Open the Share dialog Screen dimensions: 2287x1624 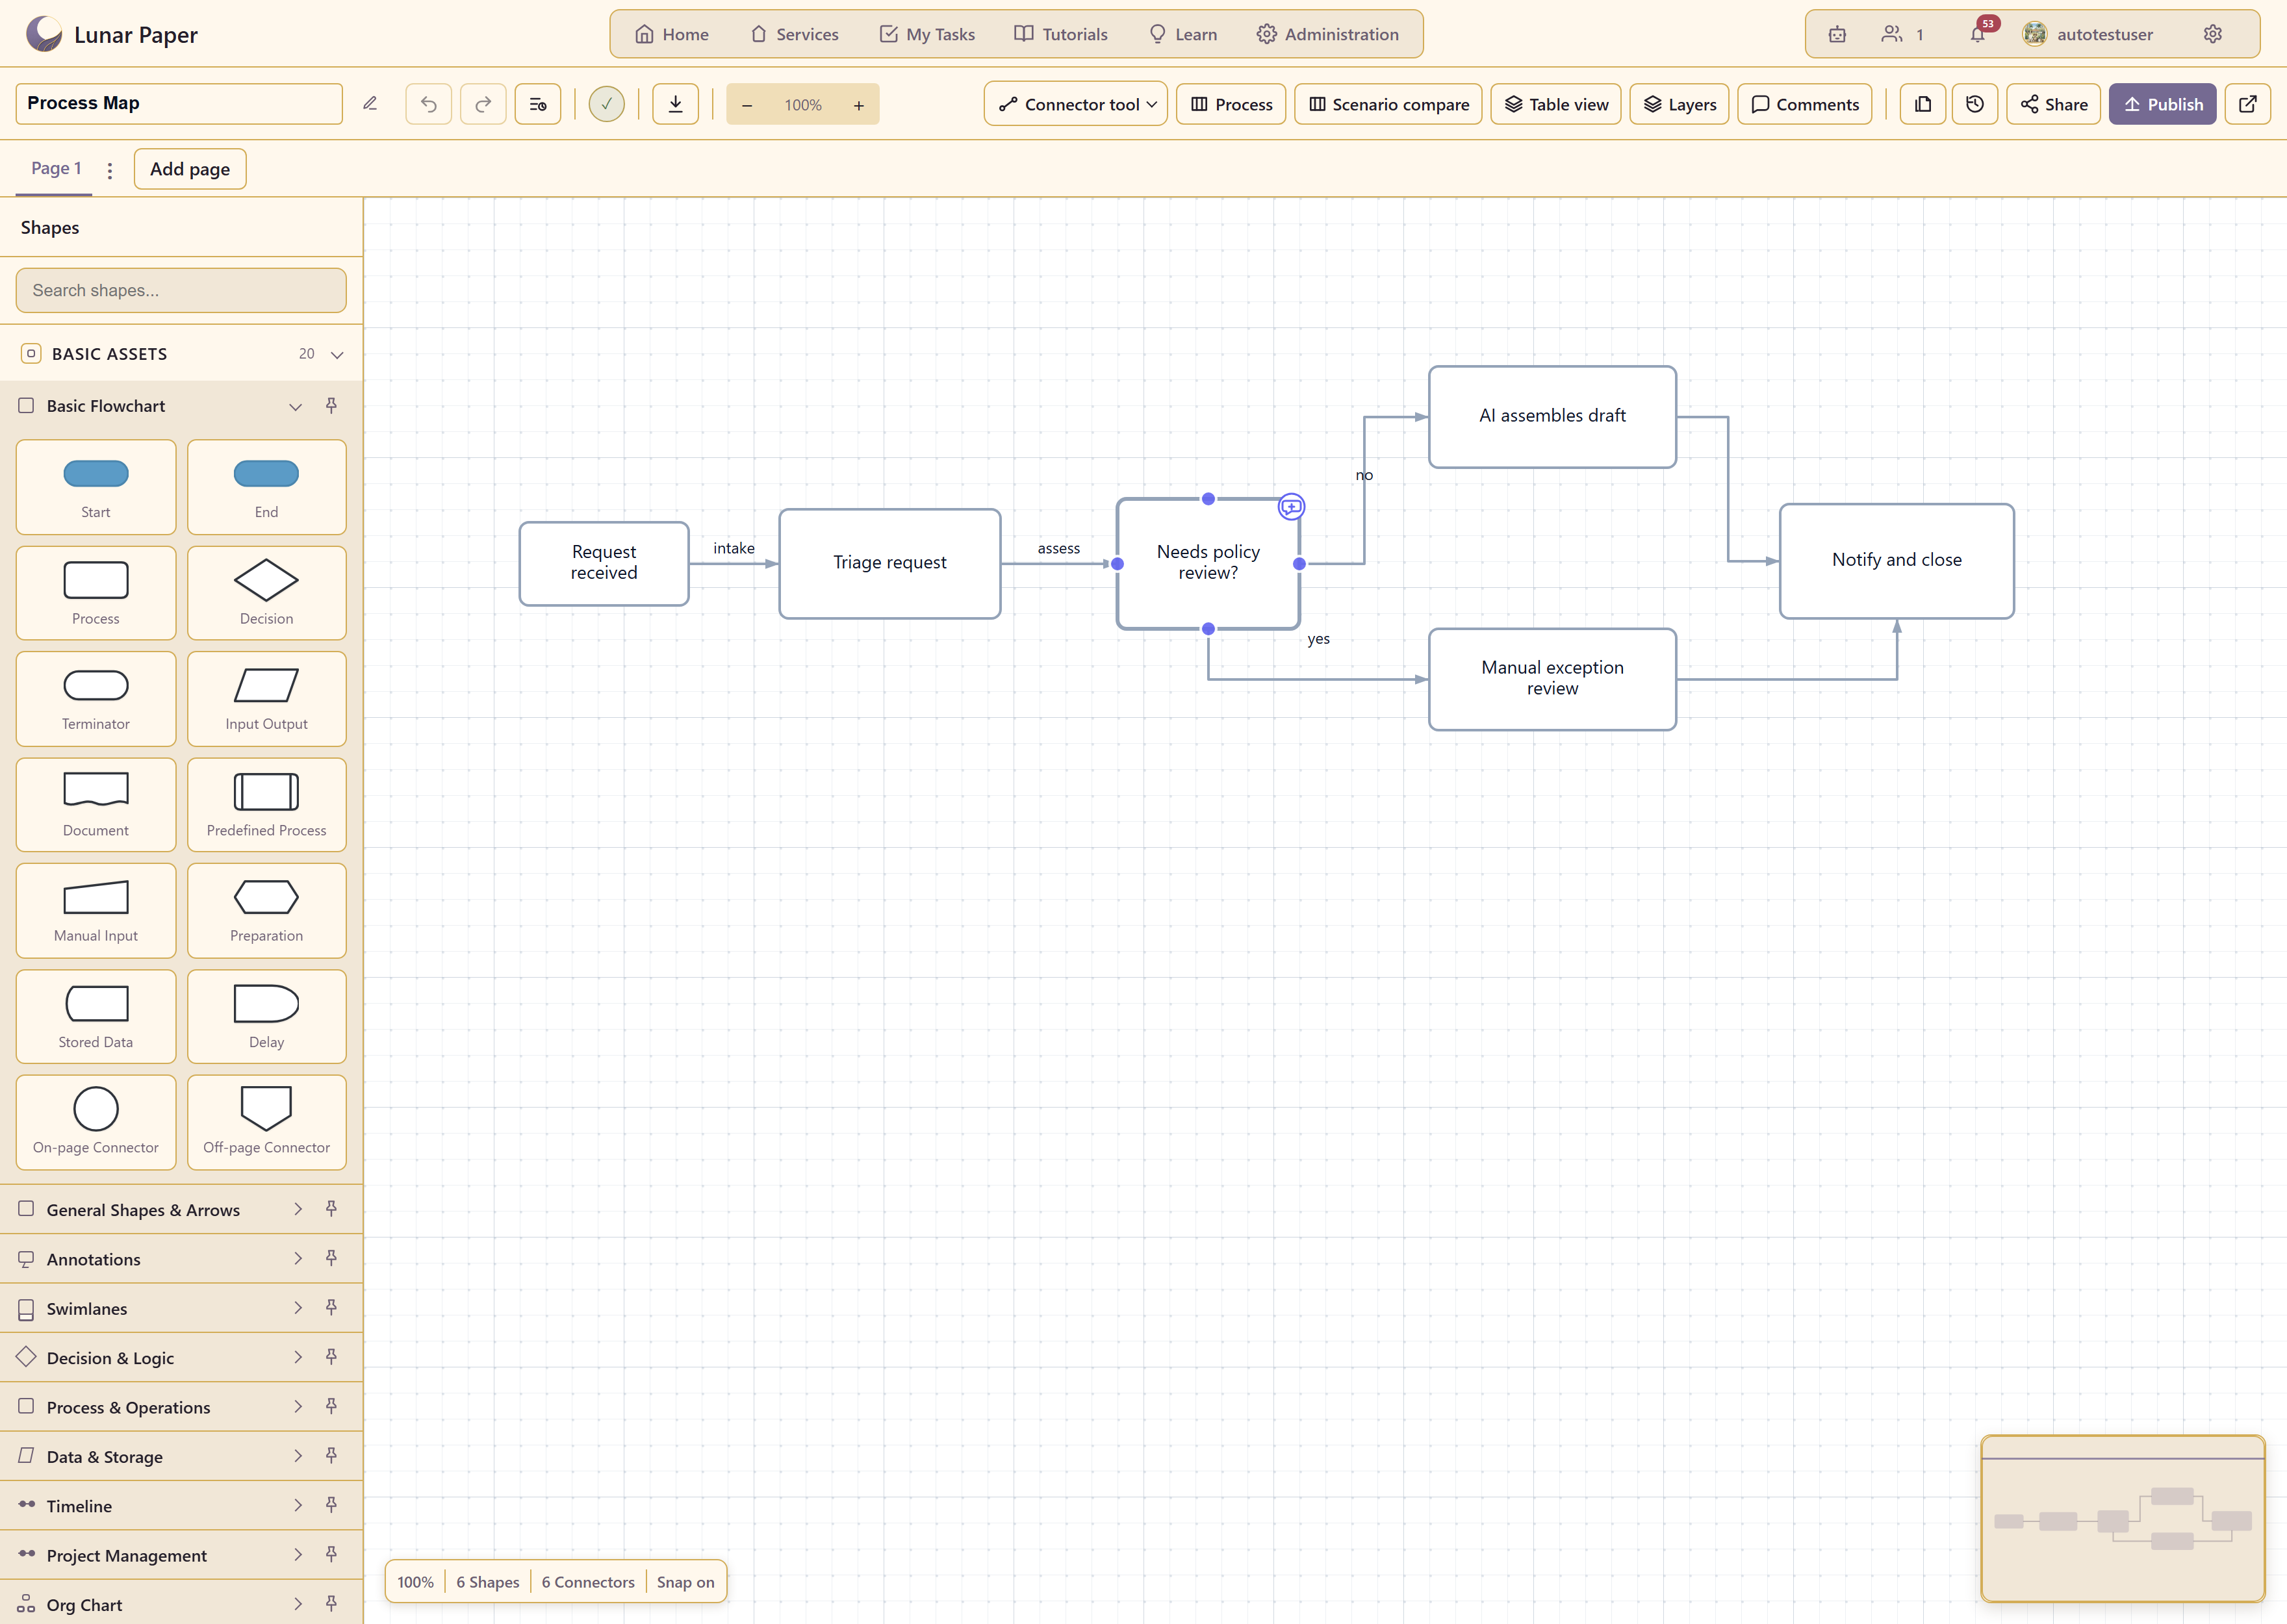[x=2053, y=104]
